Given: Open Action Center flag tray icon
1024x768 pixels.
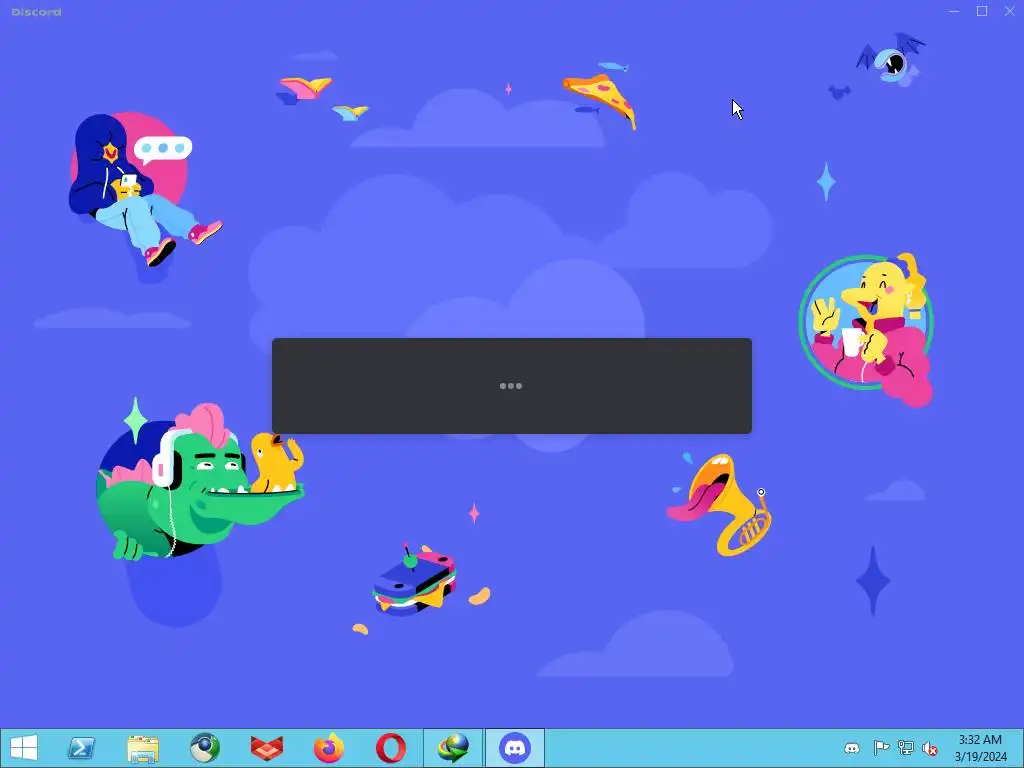Looking at the screenshot, I should pos(881,748).
